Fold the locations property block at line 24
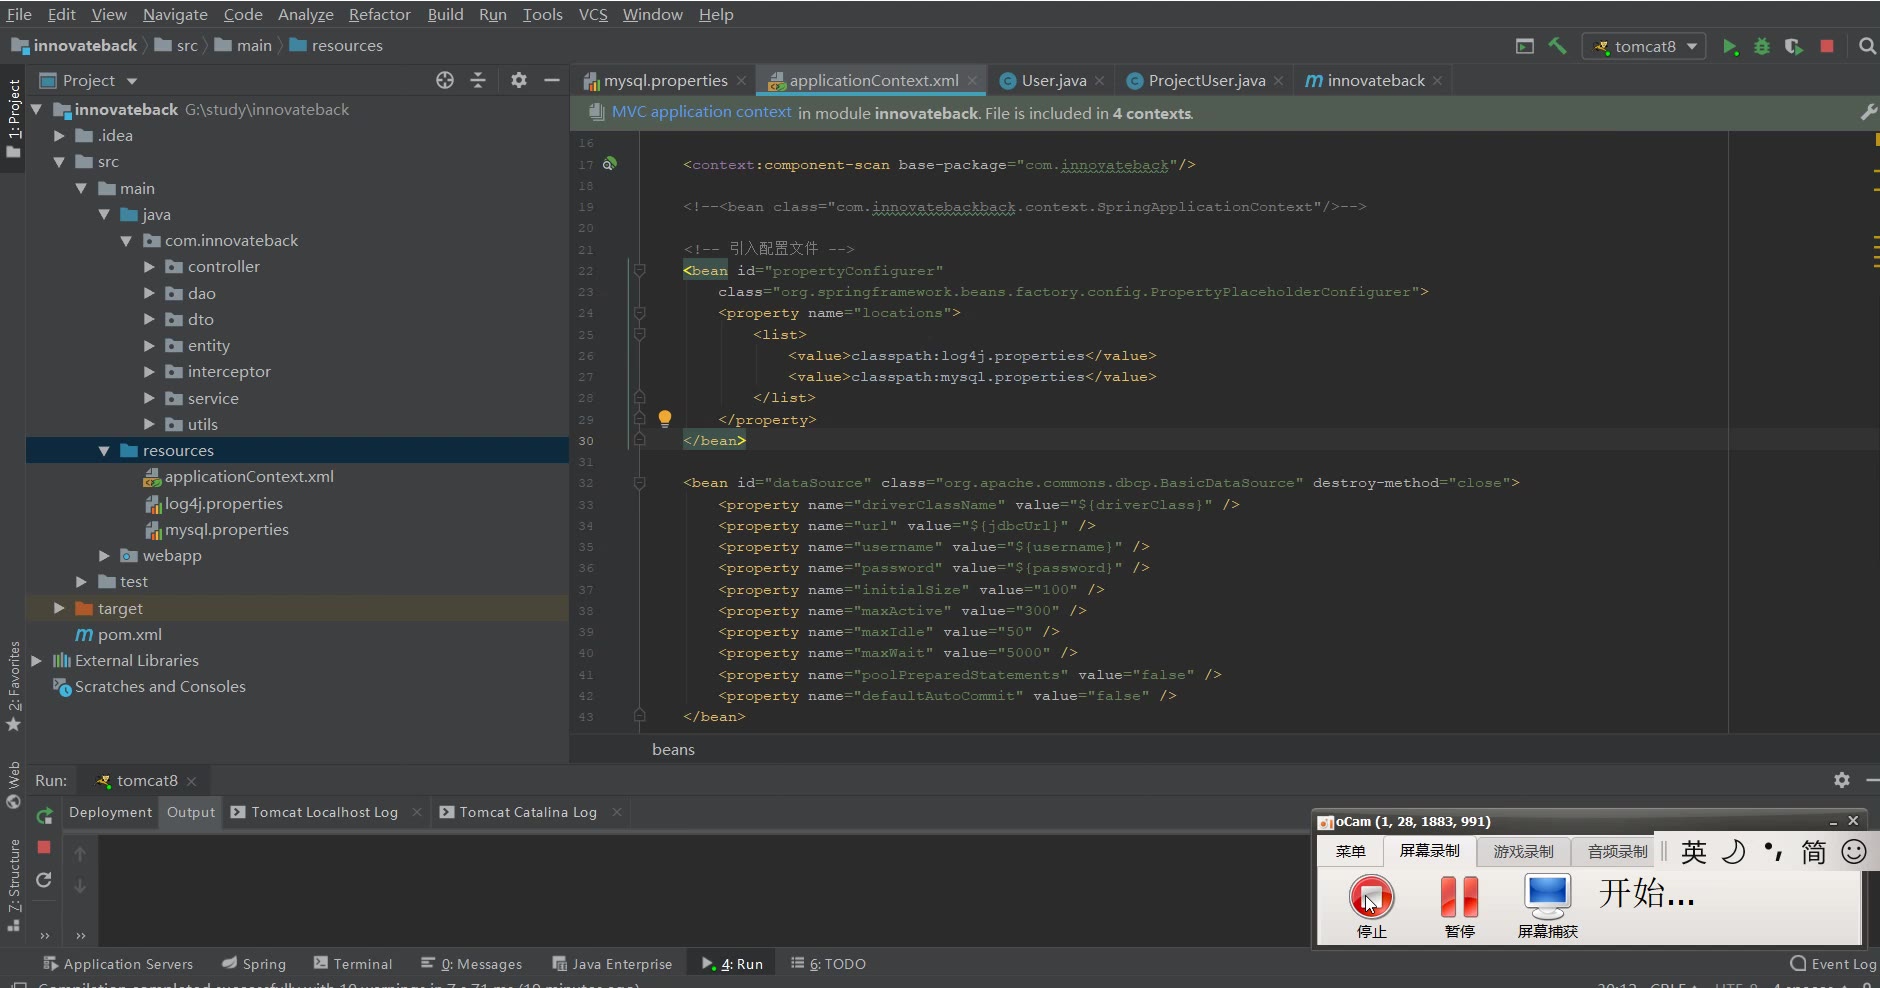The height and width of the screenshot is (988, 1880). click(639, 313)
